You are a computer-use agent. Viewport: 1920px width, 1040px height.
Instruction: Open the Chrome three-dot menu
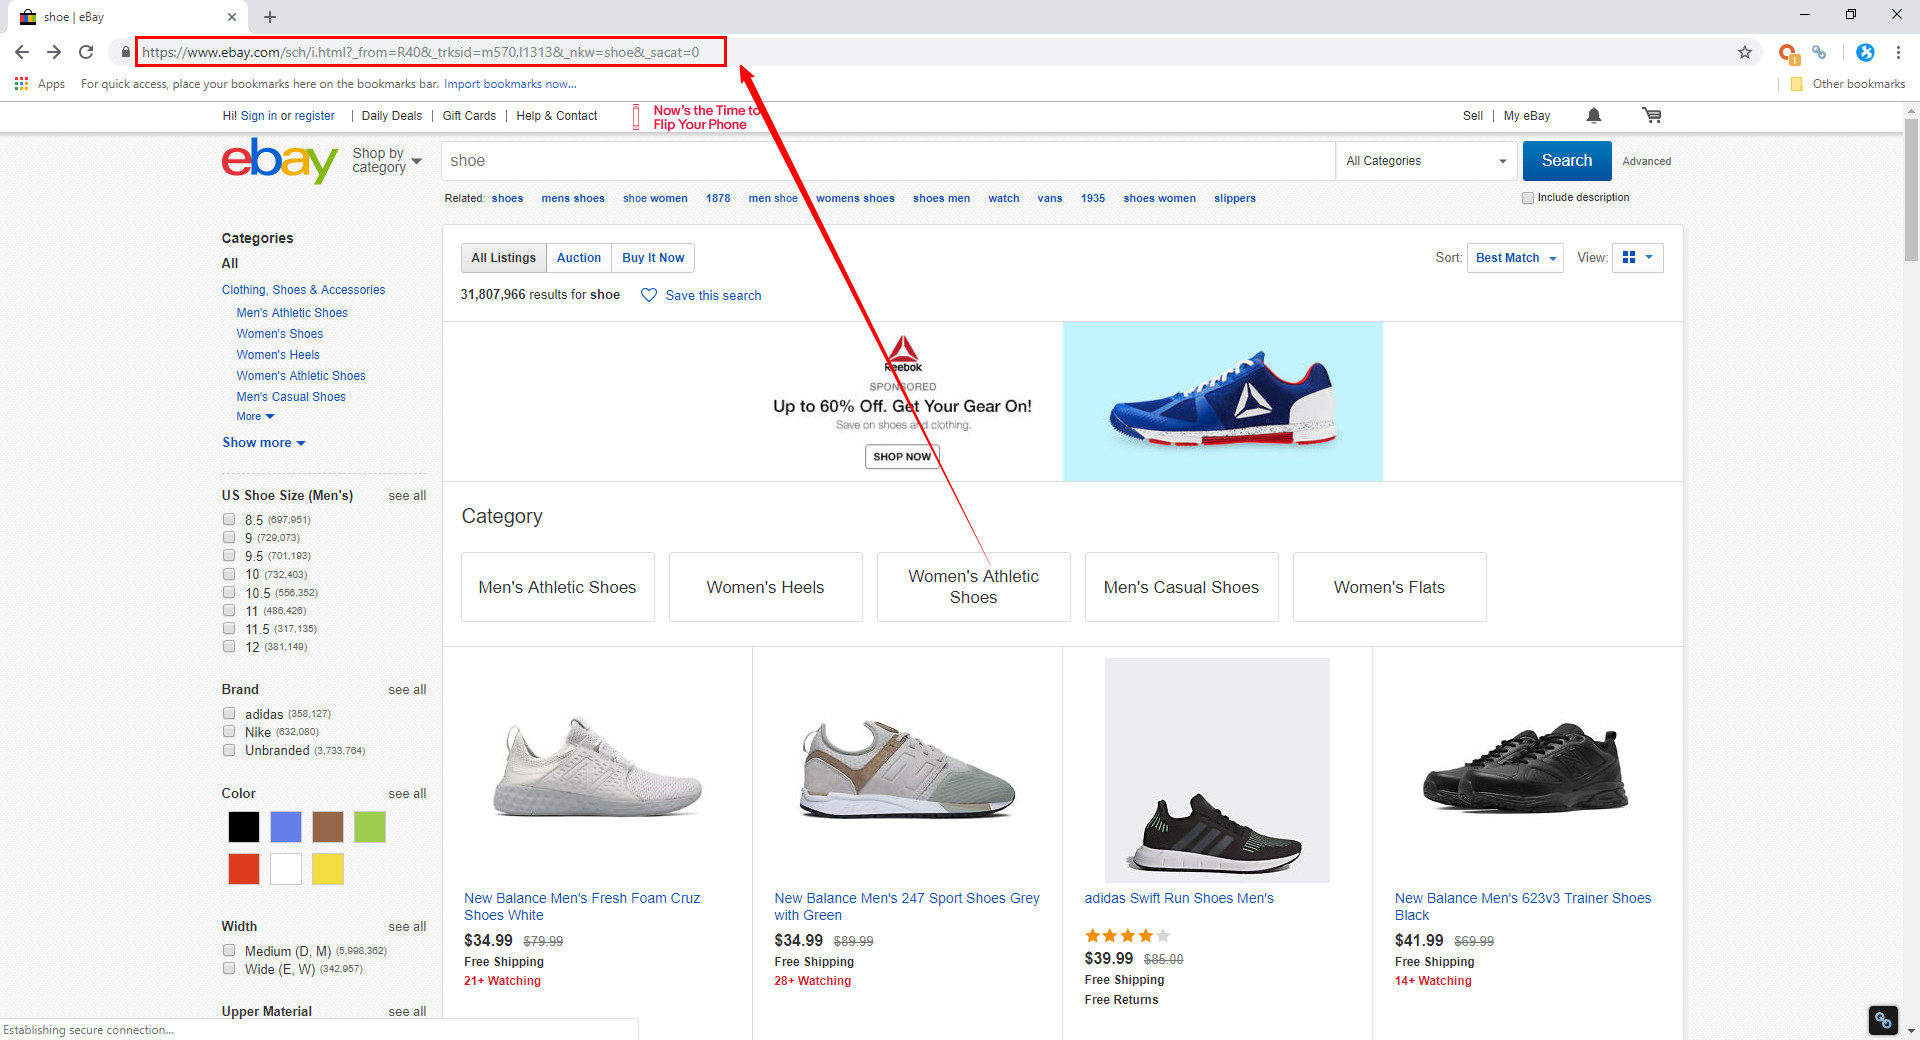(1898, 52)
